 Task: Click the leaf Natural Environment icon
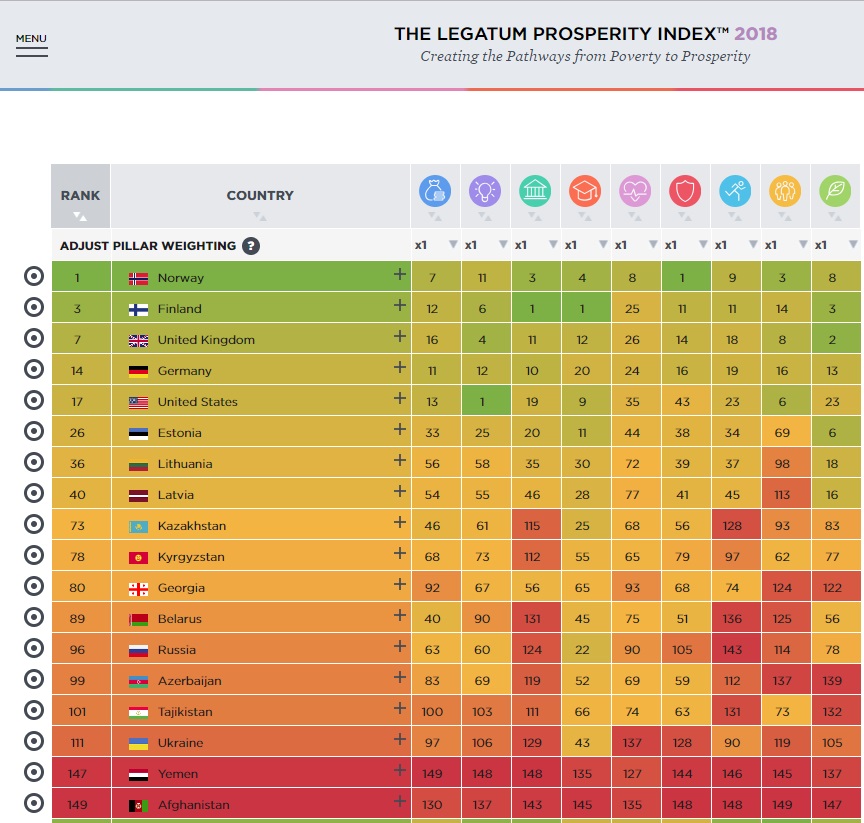pos(835,190)
